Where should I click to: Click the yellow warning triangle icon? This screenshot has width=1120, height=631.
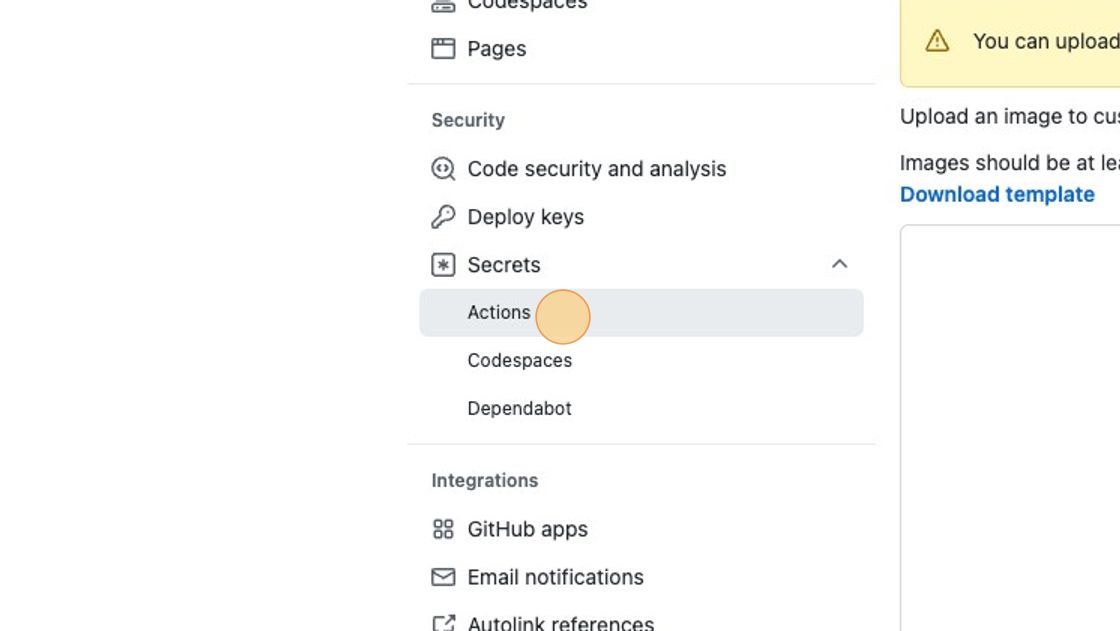tap(937, 41)
